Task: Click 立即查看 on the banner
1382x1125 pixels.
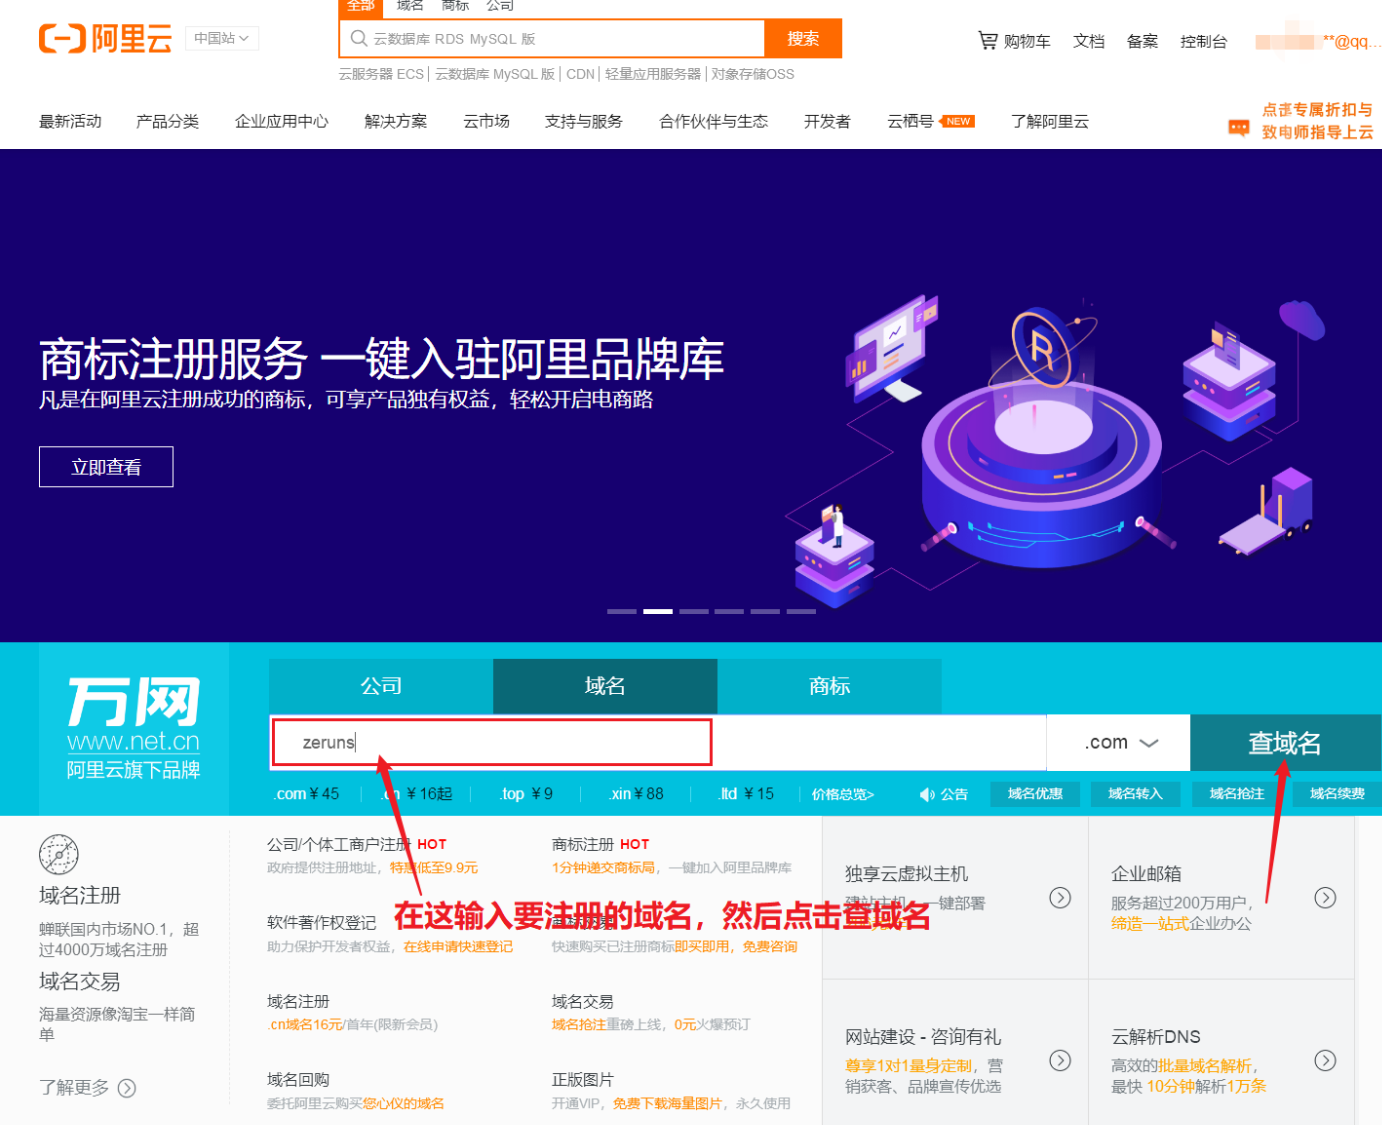Action: pos(106,466)
